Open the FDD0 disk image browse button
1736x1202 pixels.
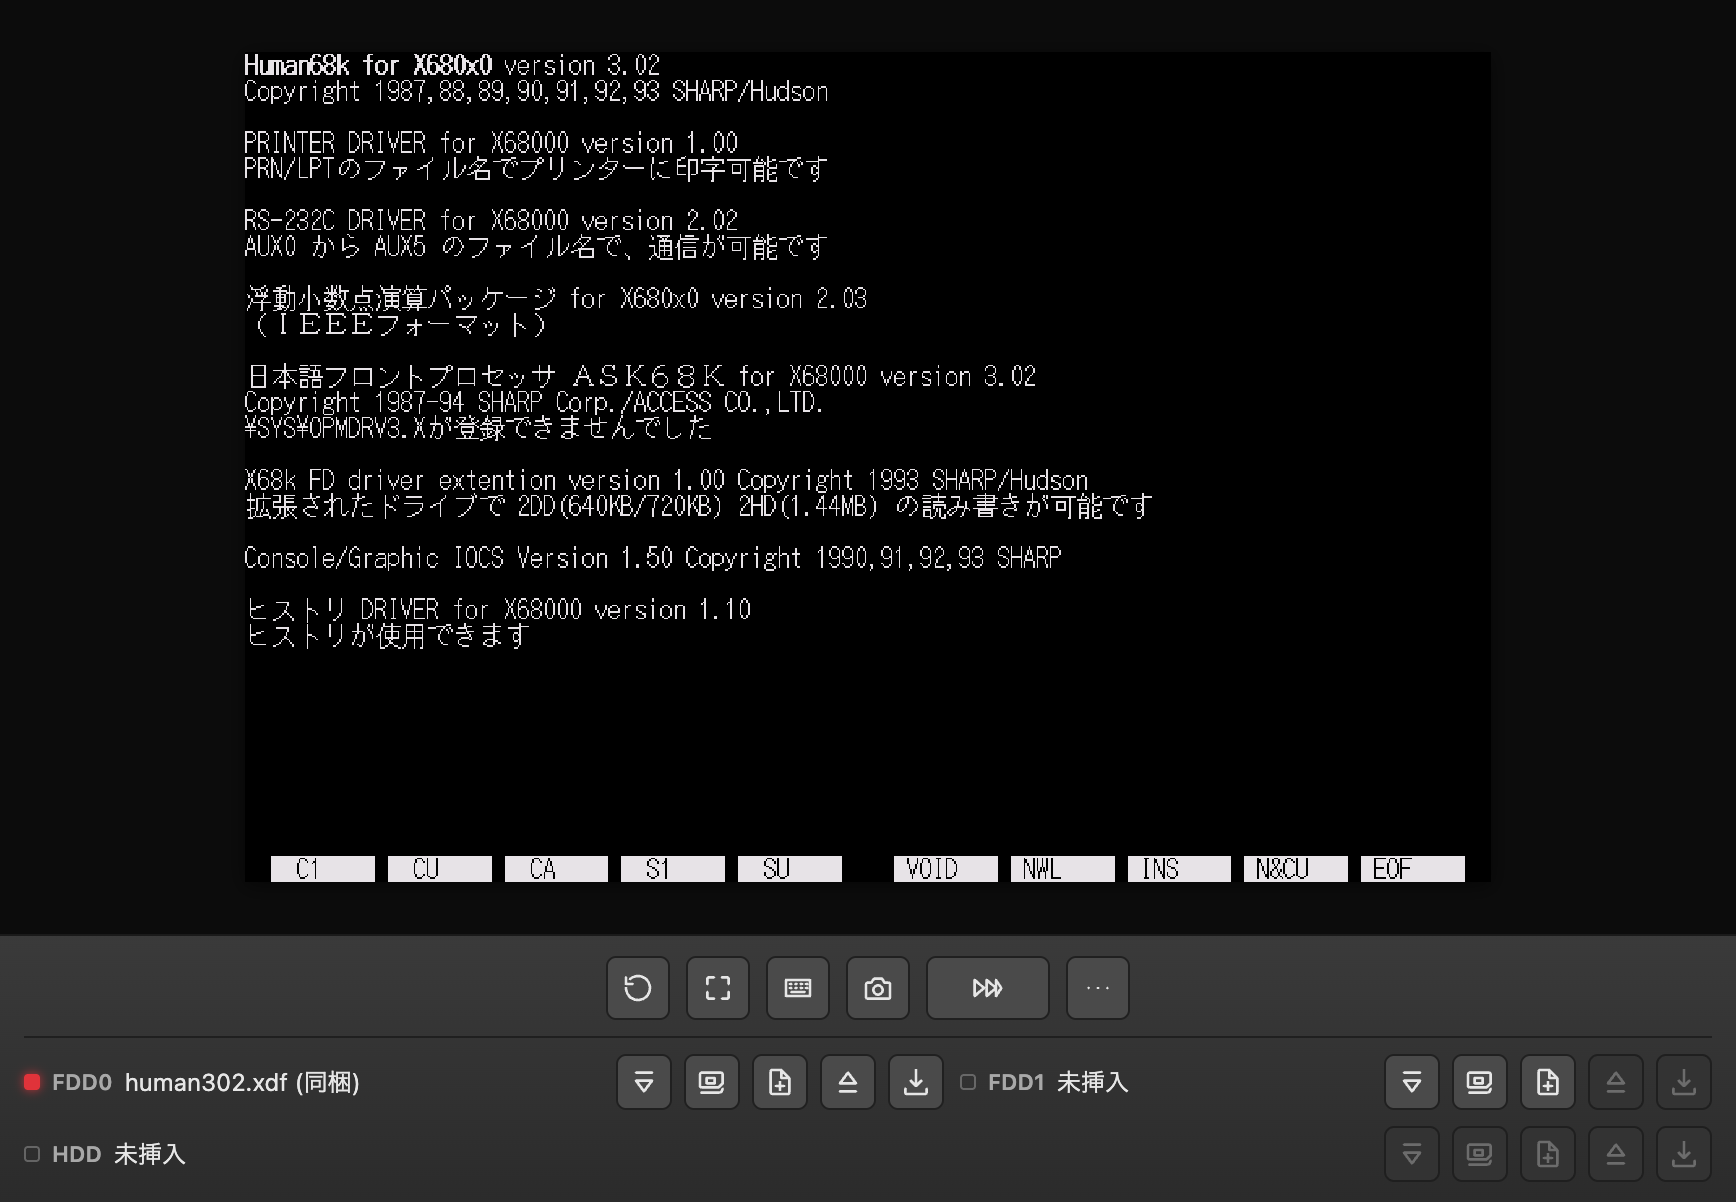[712, 1082]
